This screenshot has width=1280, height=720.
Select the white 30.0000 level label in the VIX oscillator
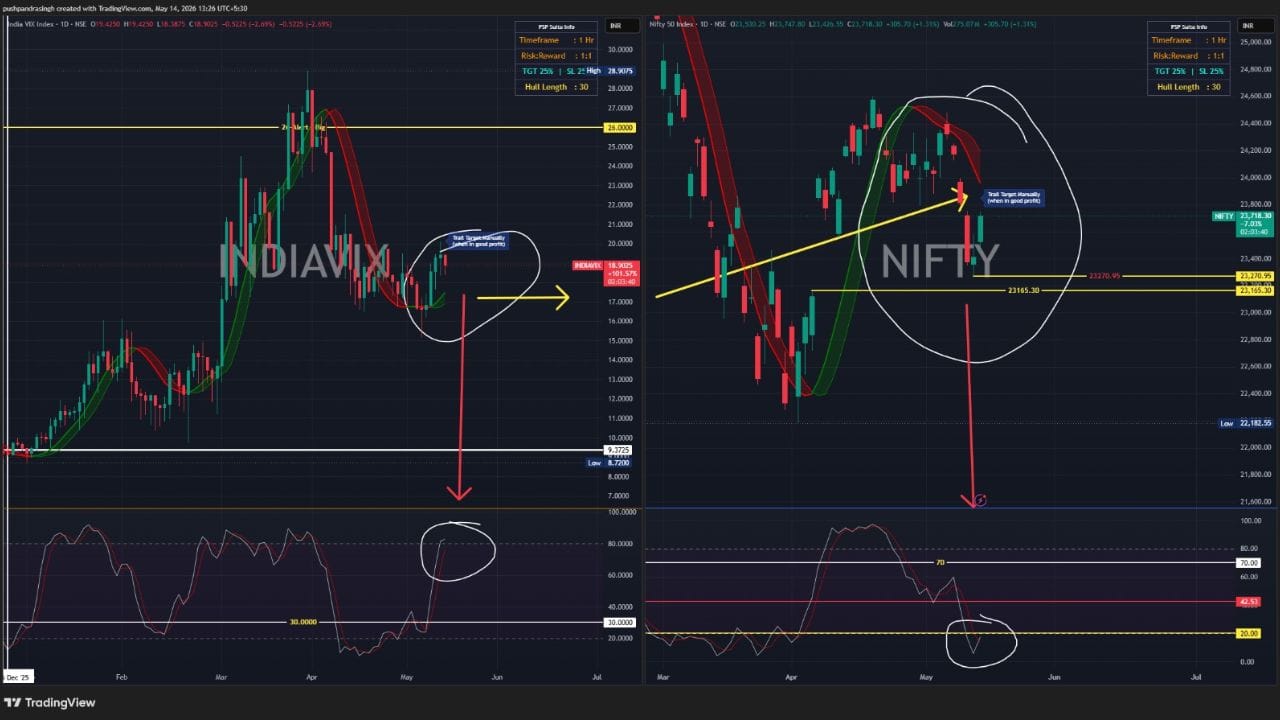(x=618, y=622)
